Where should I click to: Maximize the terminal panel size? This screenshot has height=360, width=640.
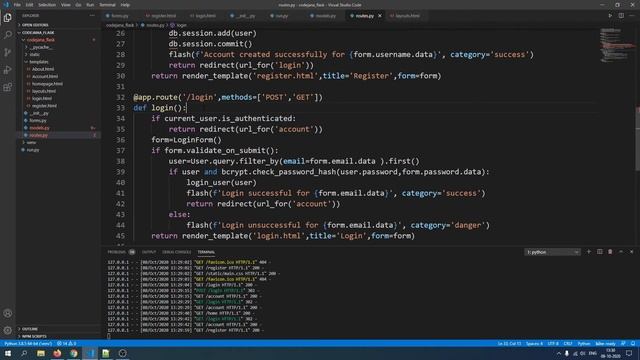point(621,252)
